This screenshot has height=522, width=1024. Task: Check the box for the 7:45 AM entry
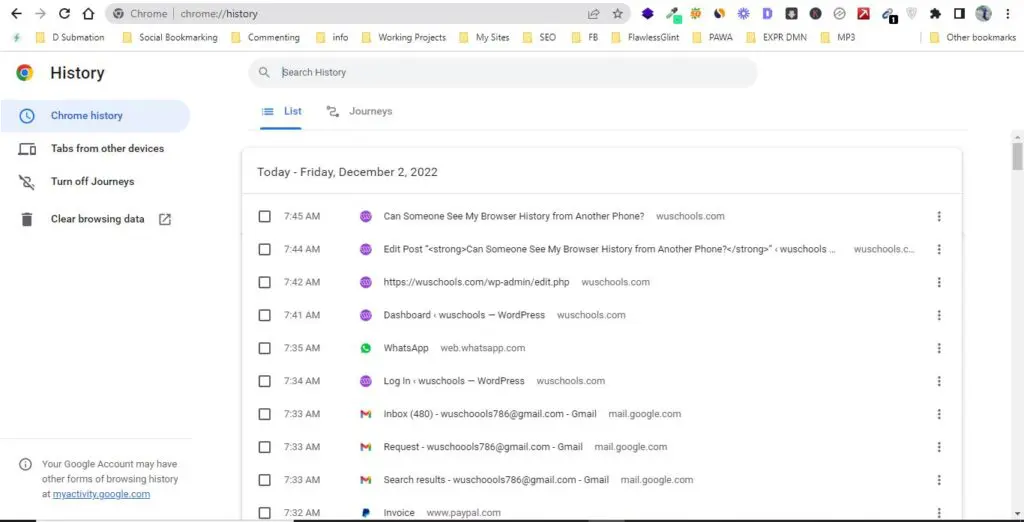[264, 216]
